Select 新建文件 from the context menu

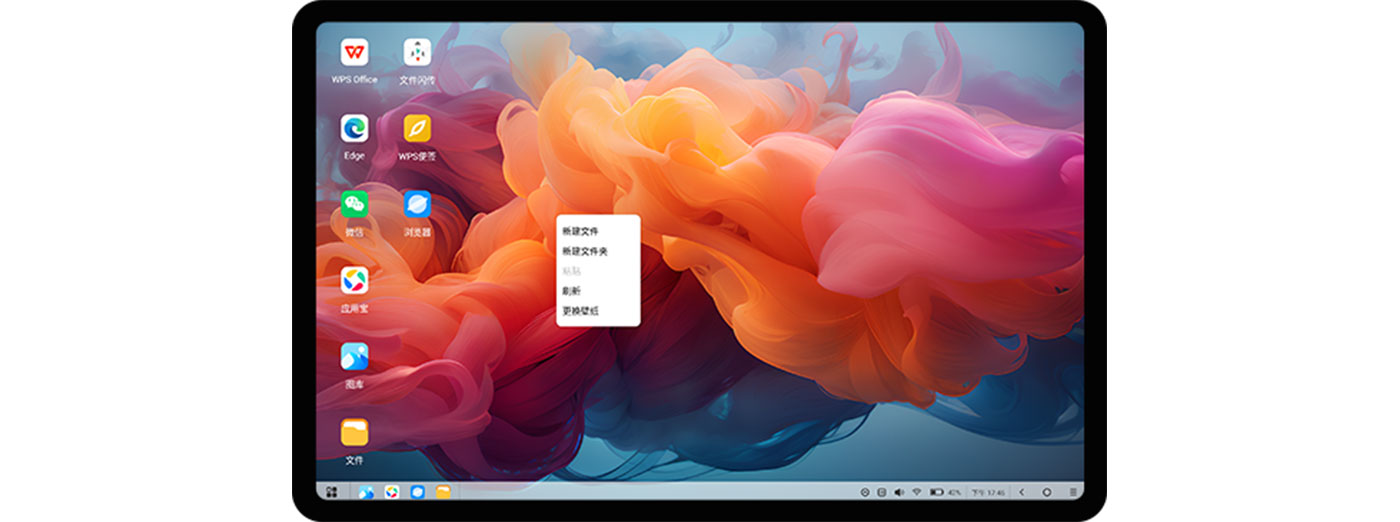pyautogui.click(x=580, y=231)
